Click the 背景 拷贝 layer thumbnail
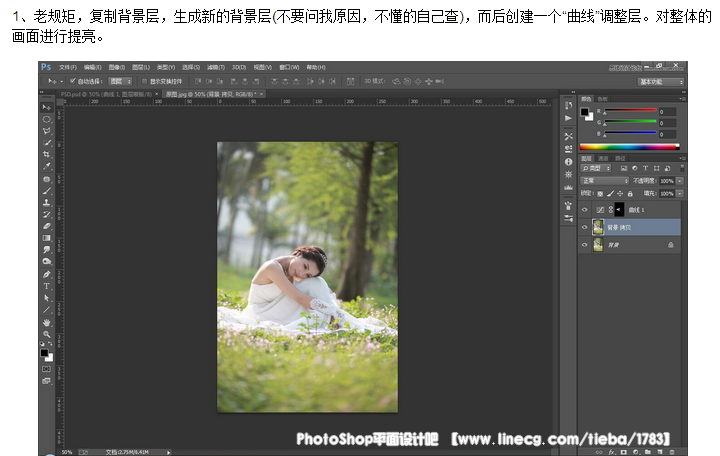720x456 pixels. pos(598,227)
